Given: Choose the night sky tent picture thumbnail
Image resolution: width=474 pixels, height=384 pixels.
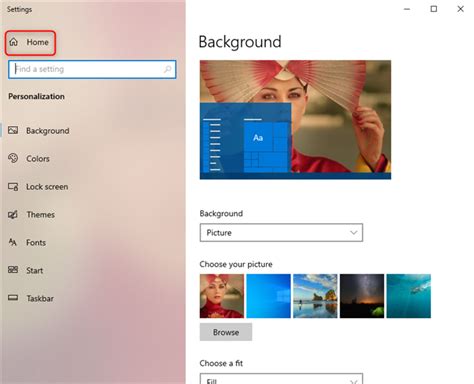Looking at the screenshot, I should coord(362,296).
